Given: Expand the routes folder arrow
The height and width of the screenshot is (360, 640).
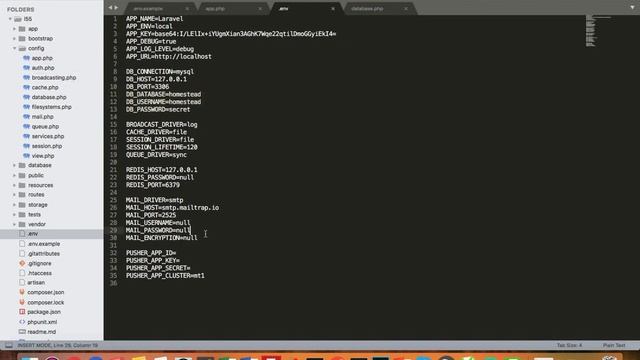Looking at the screenshot, I should pos(14,195).
